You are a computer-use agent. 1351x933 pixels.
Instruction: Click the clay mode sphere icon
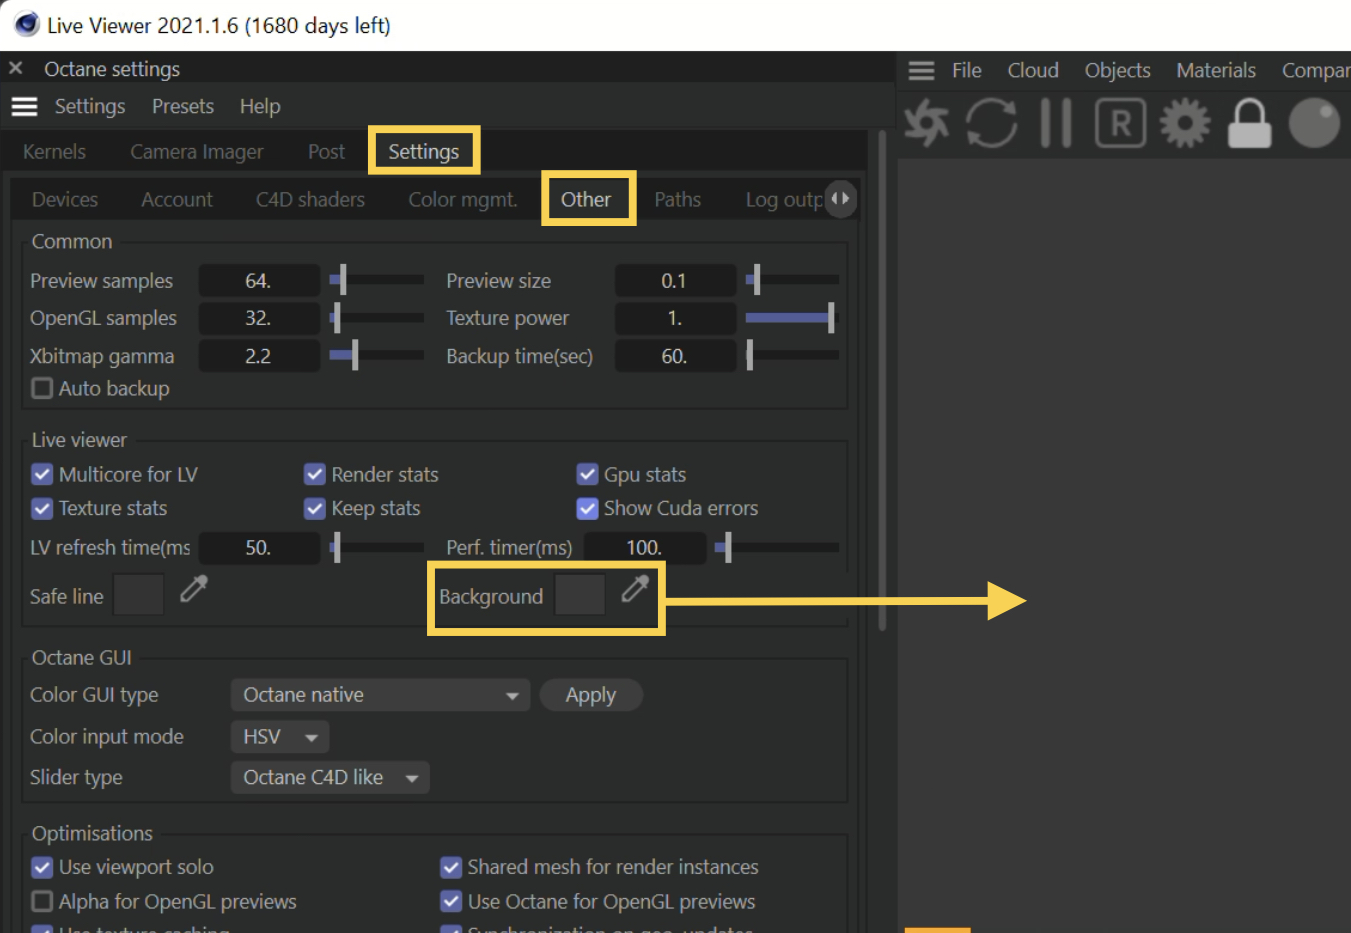tap(1314, 123)
